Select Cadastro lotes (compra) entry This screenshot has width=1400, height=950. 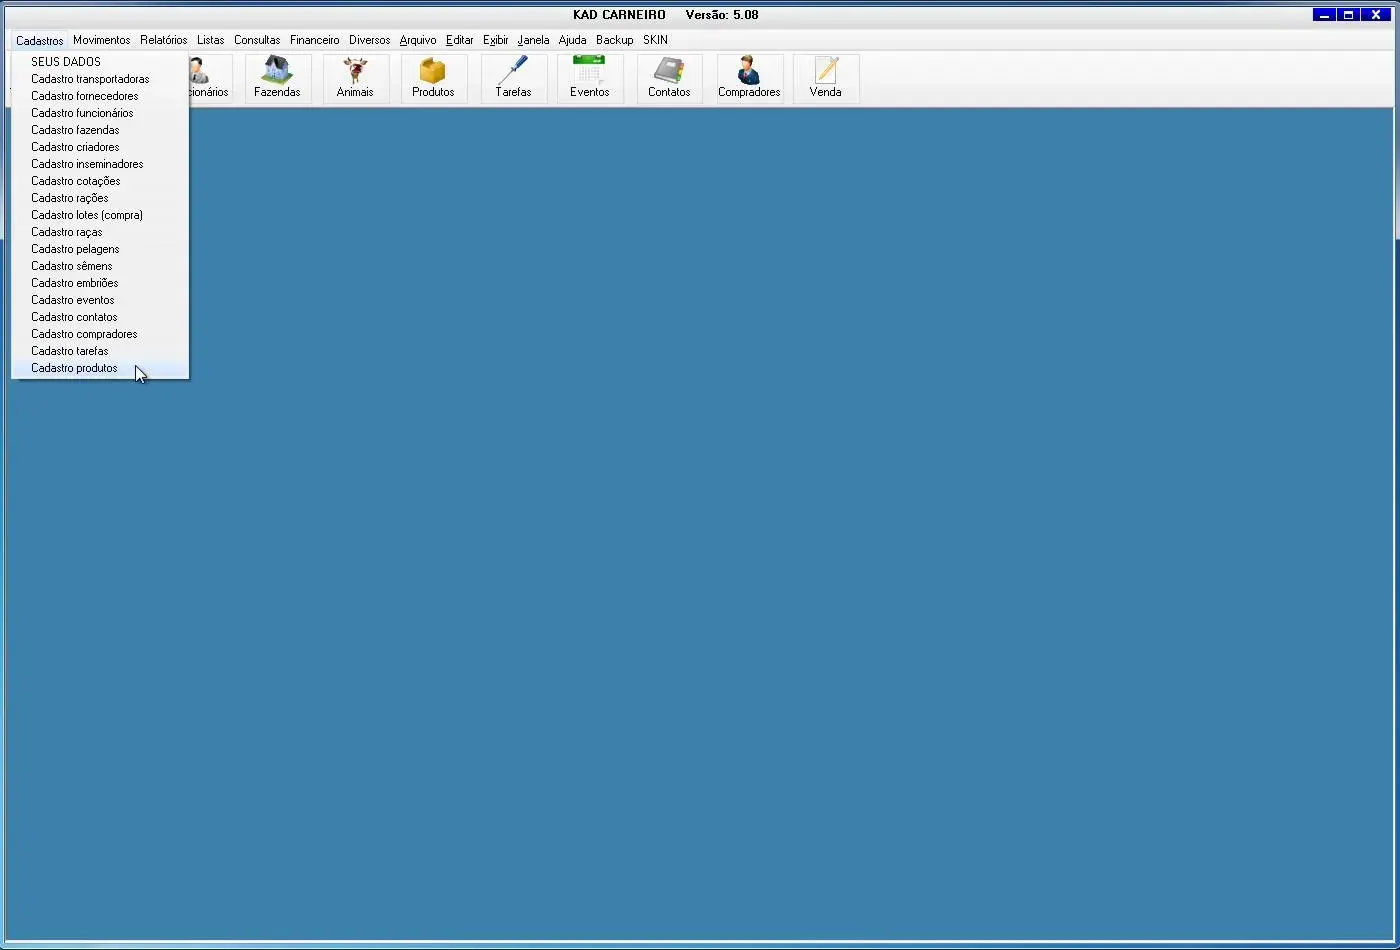87,215
